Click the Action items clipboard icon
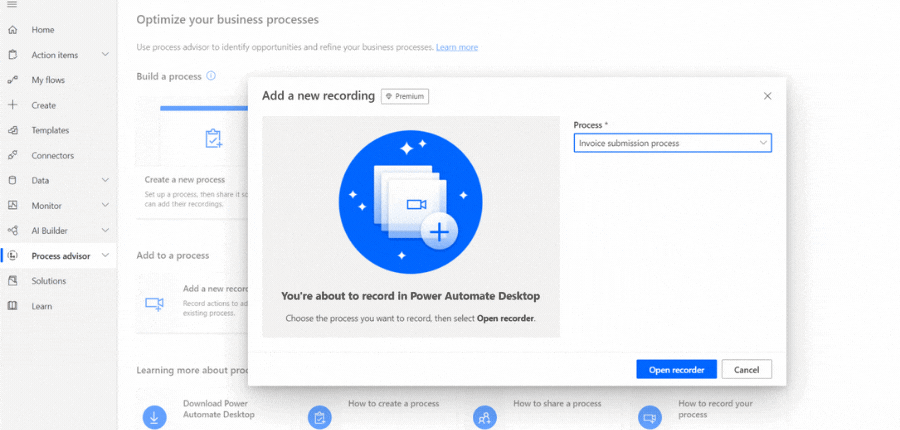900x430 pixels. [x=13, y=55]
